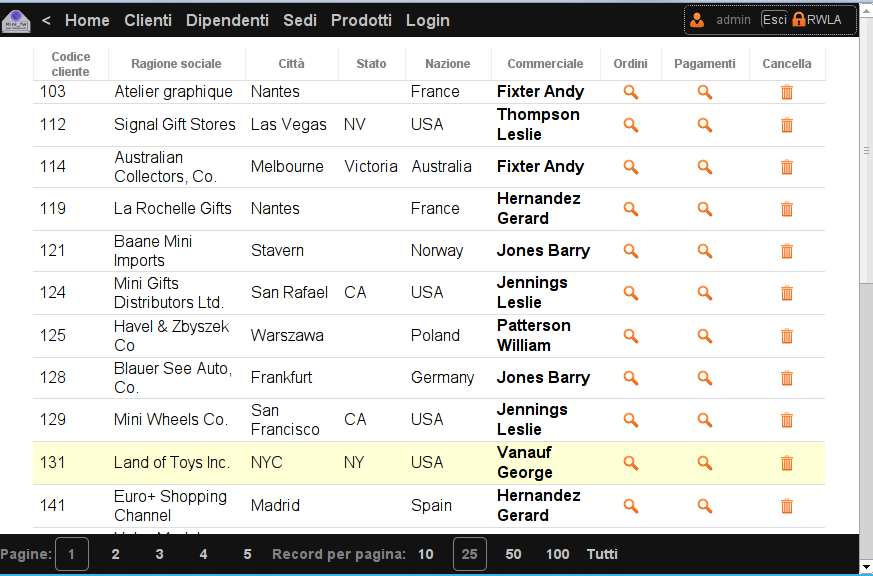Open orders for Atelier graphique

click(x=631, y=92)
